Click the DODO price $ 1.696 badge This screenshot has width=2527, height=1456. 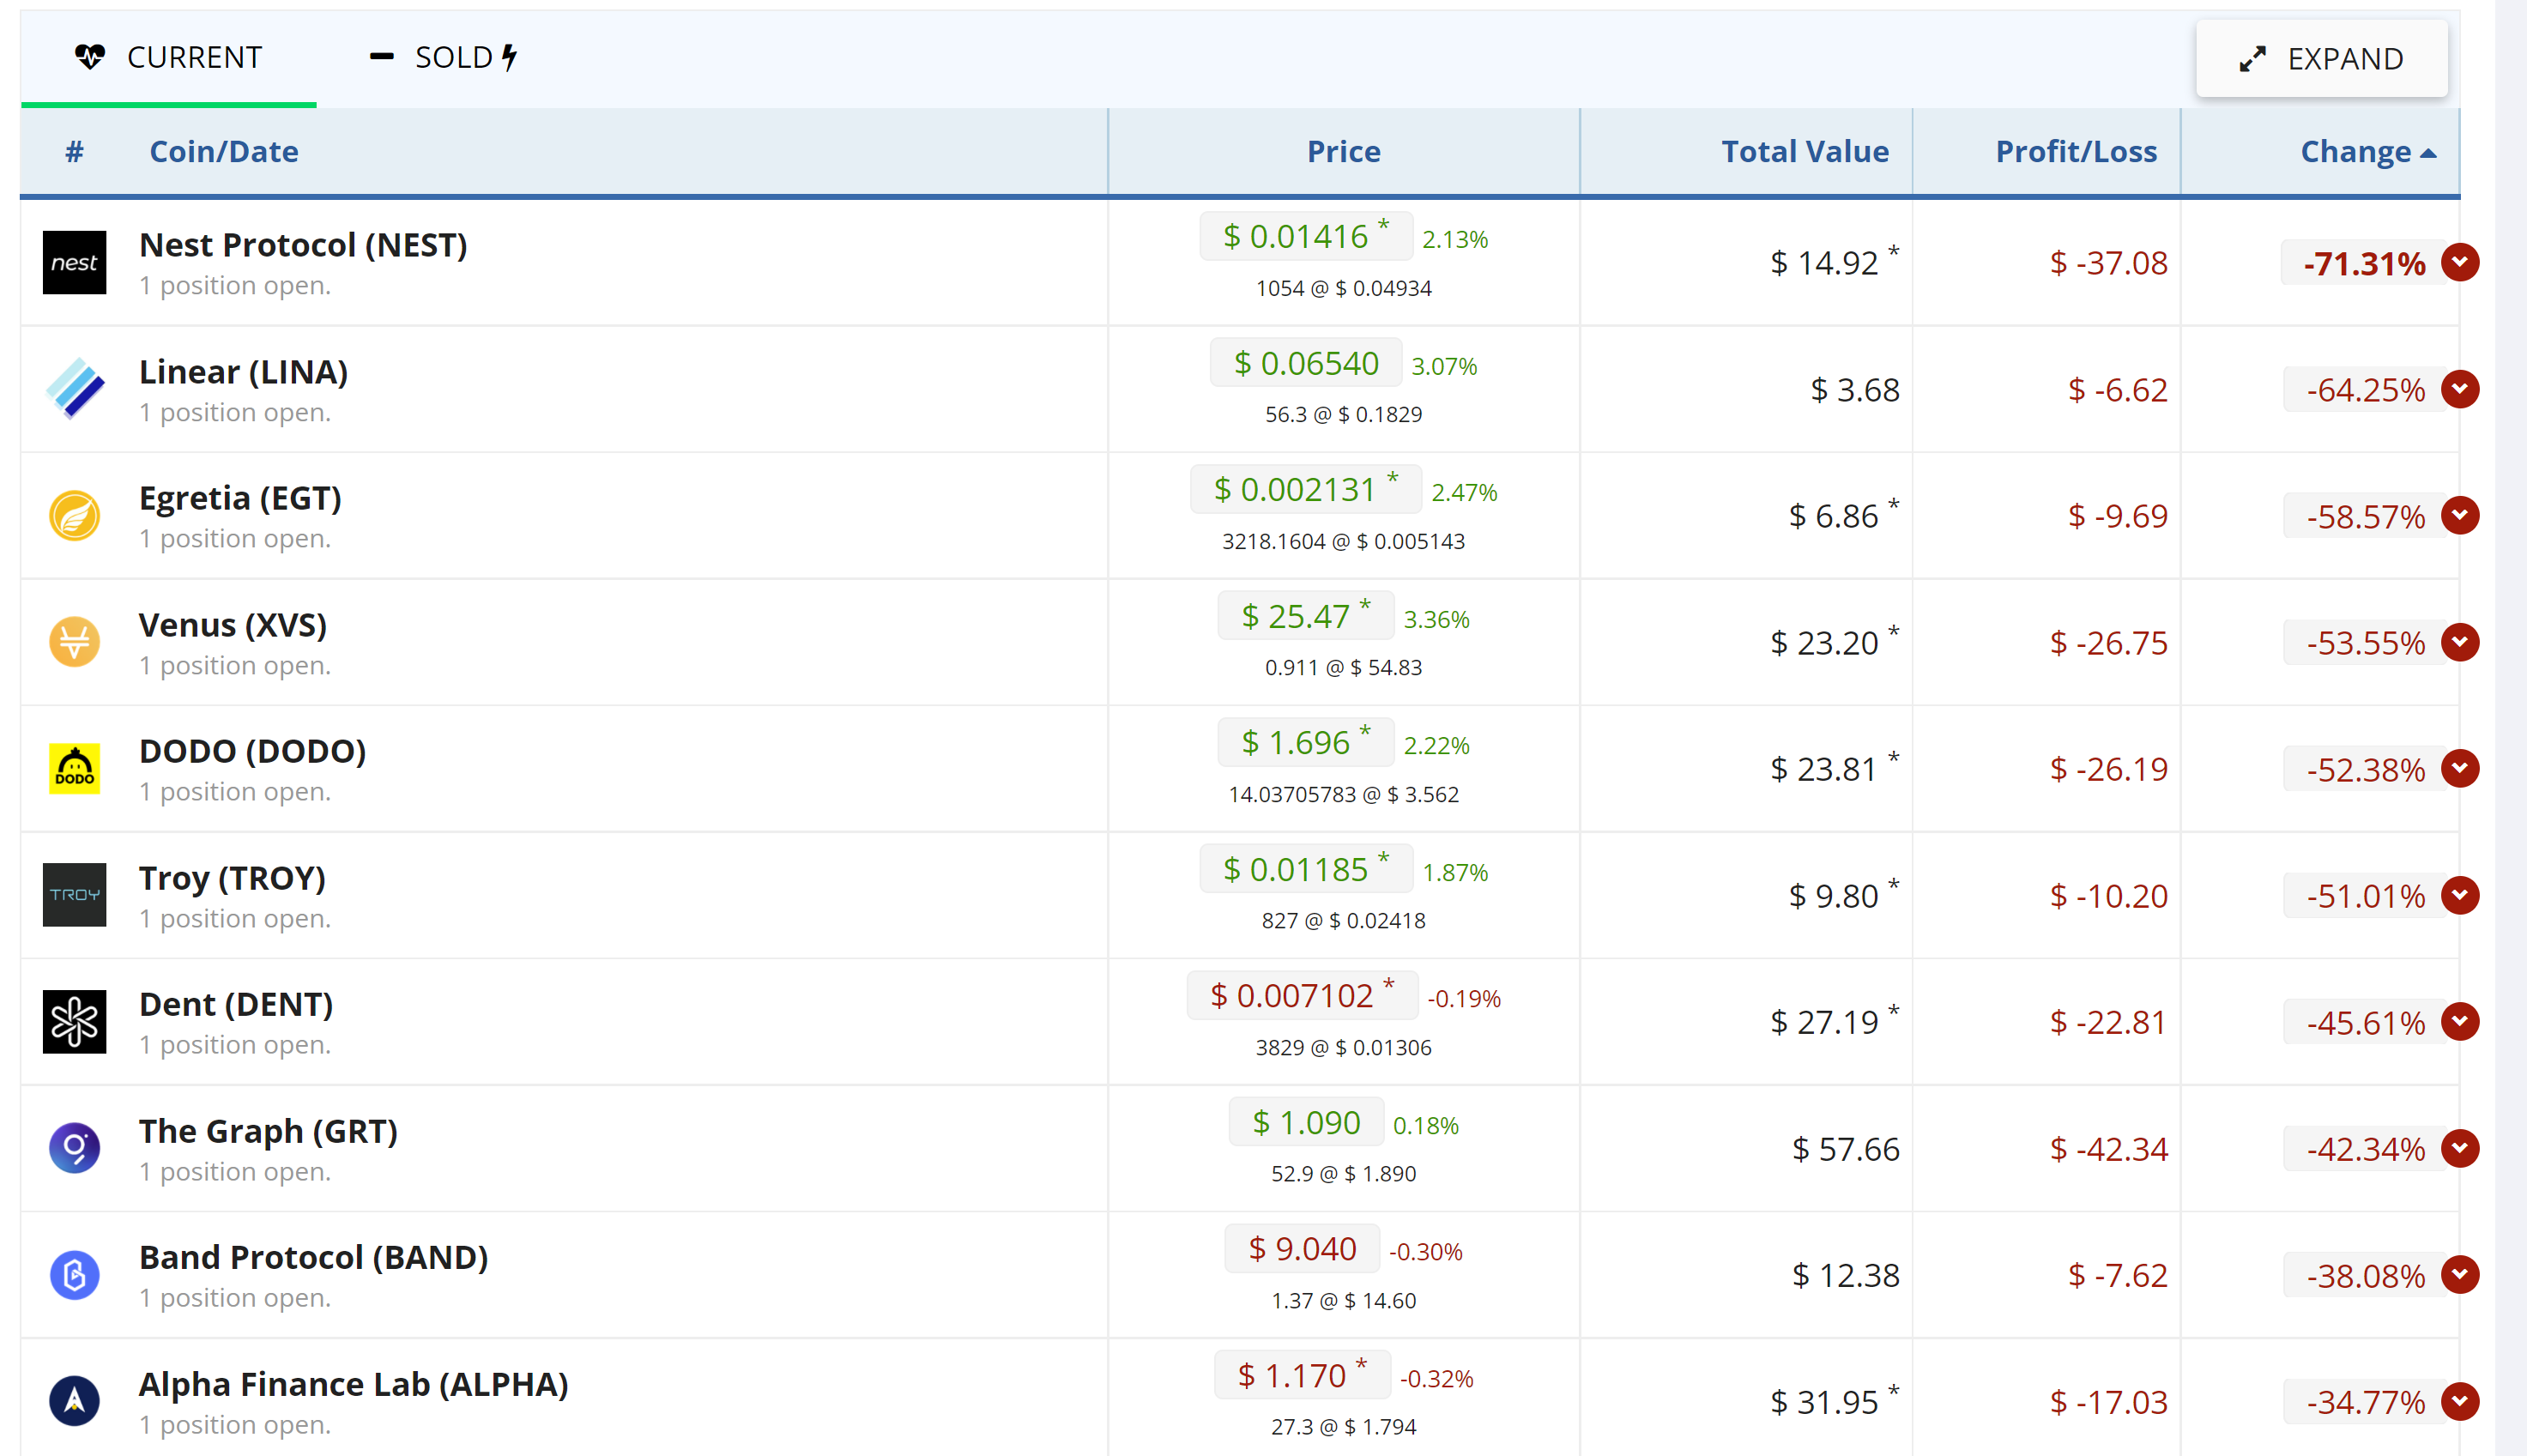[x=1306, y=743]
